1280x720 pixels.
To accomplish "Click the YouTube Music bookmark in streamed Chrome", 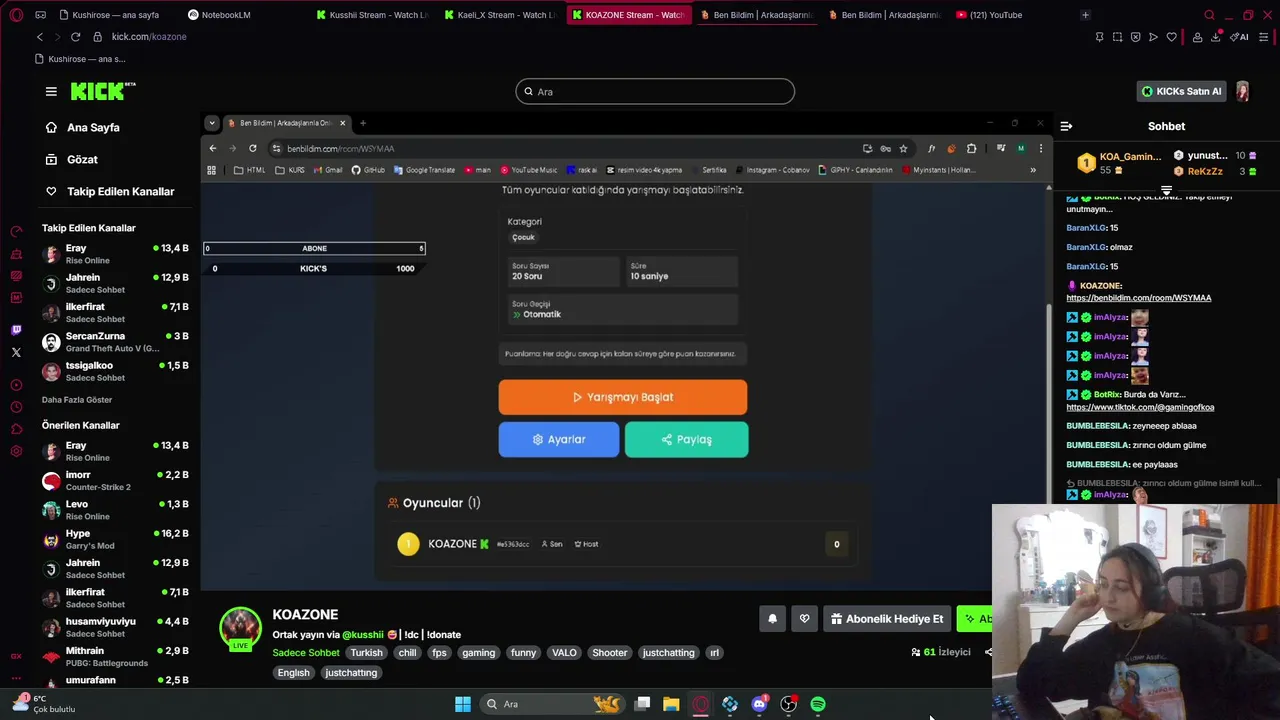I will pos(528,170).
